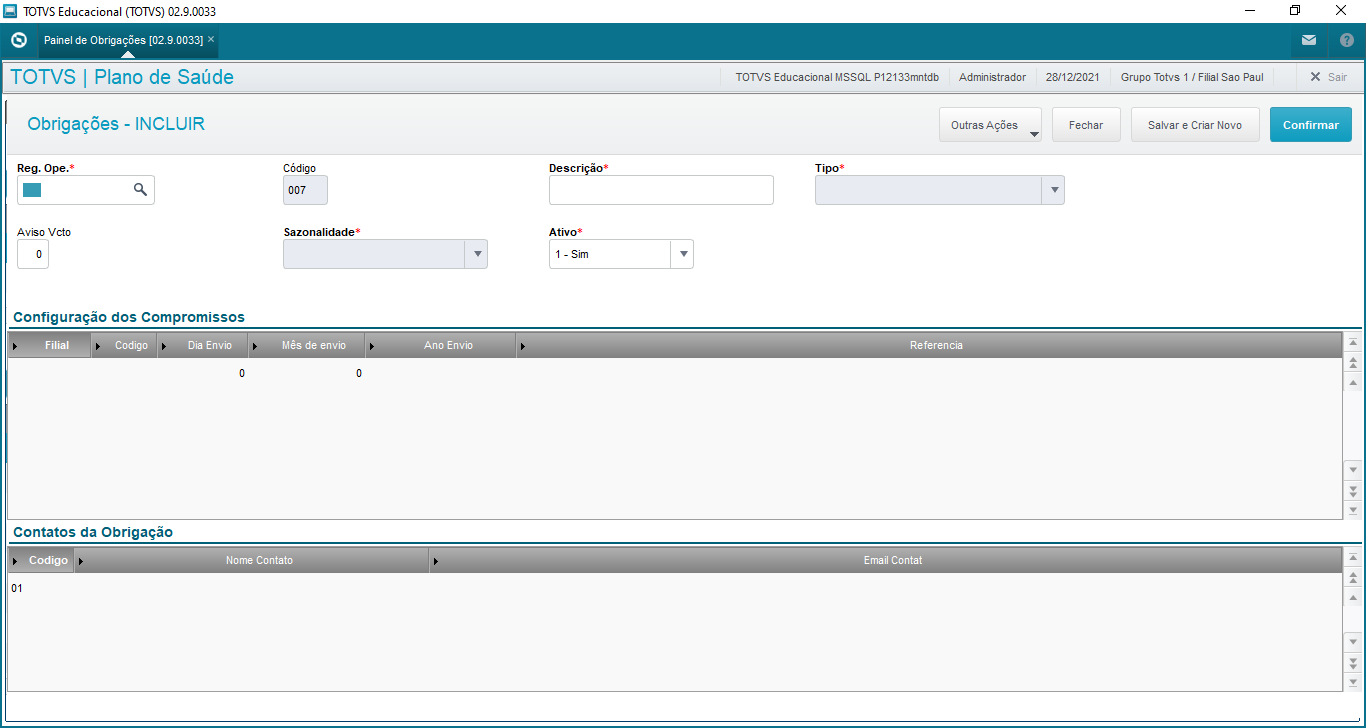
Task: Open the Tipo dropdown
Action: click(x=1052, y=190)
